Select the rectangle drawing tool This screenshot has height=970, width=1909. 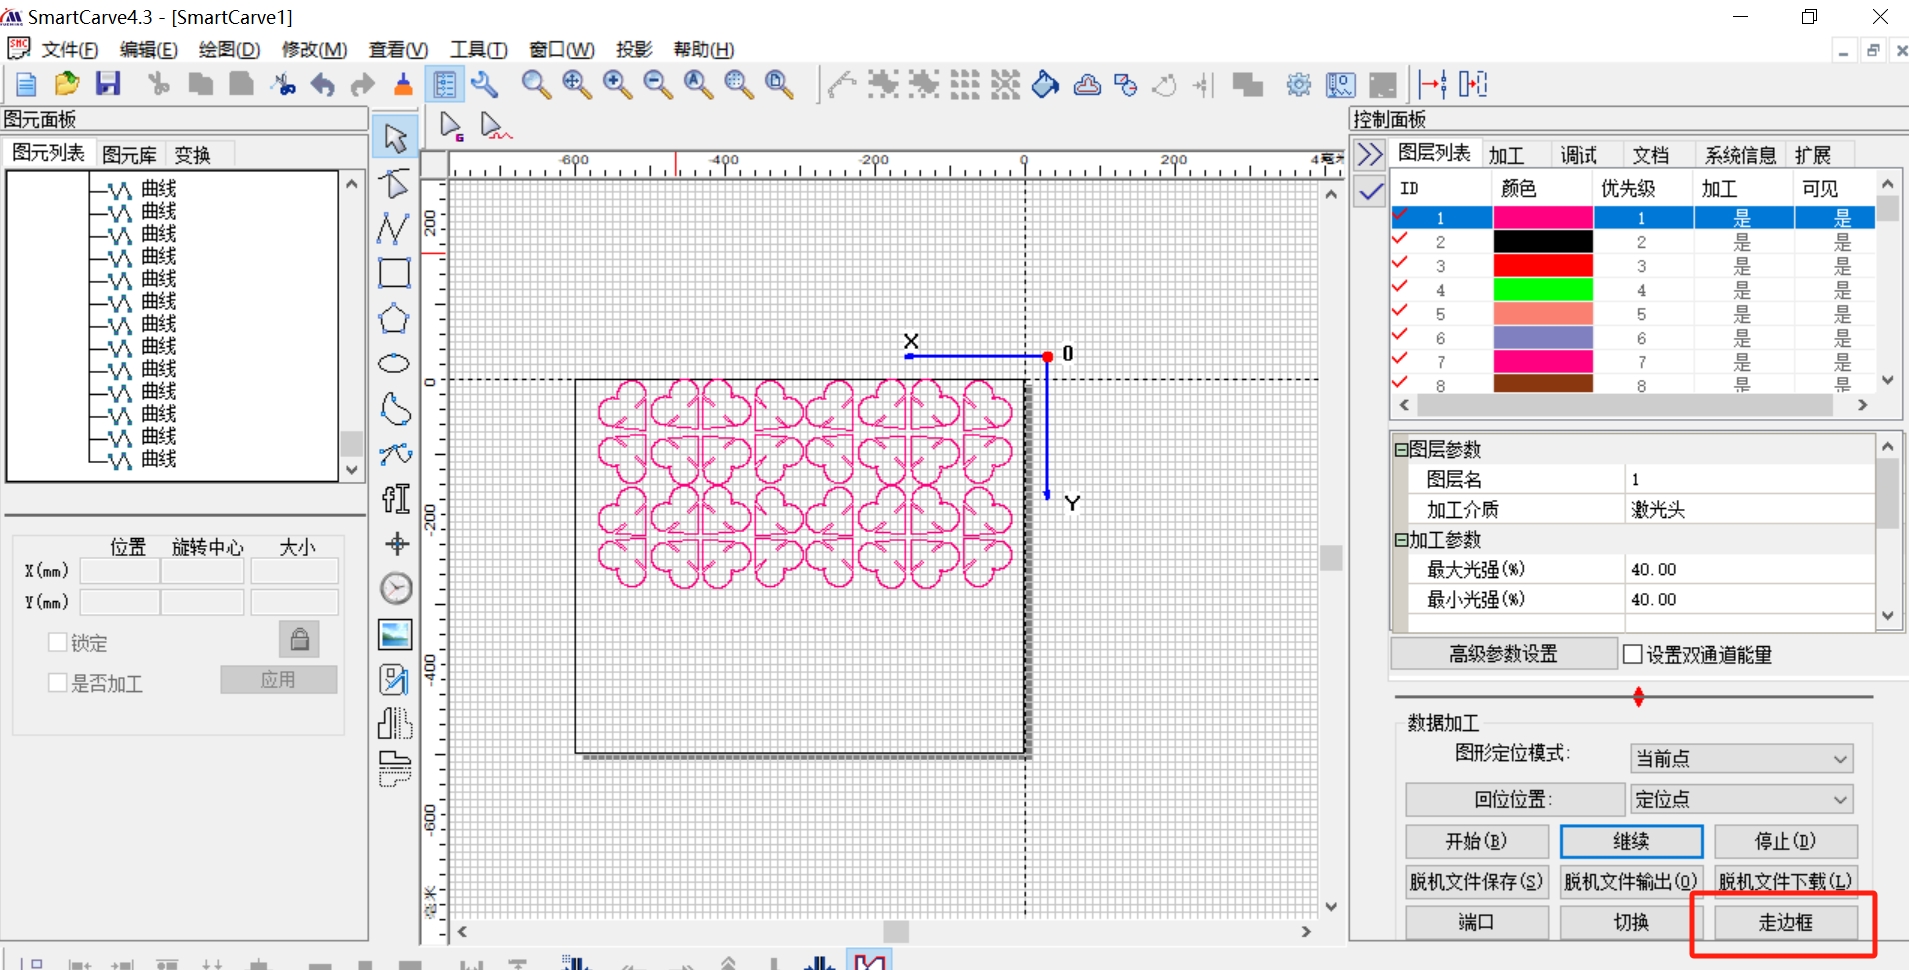click(394, 273)
